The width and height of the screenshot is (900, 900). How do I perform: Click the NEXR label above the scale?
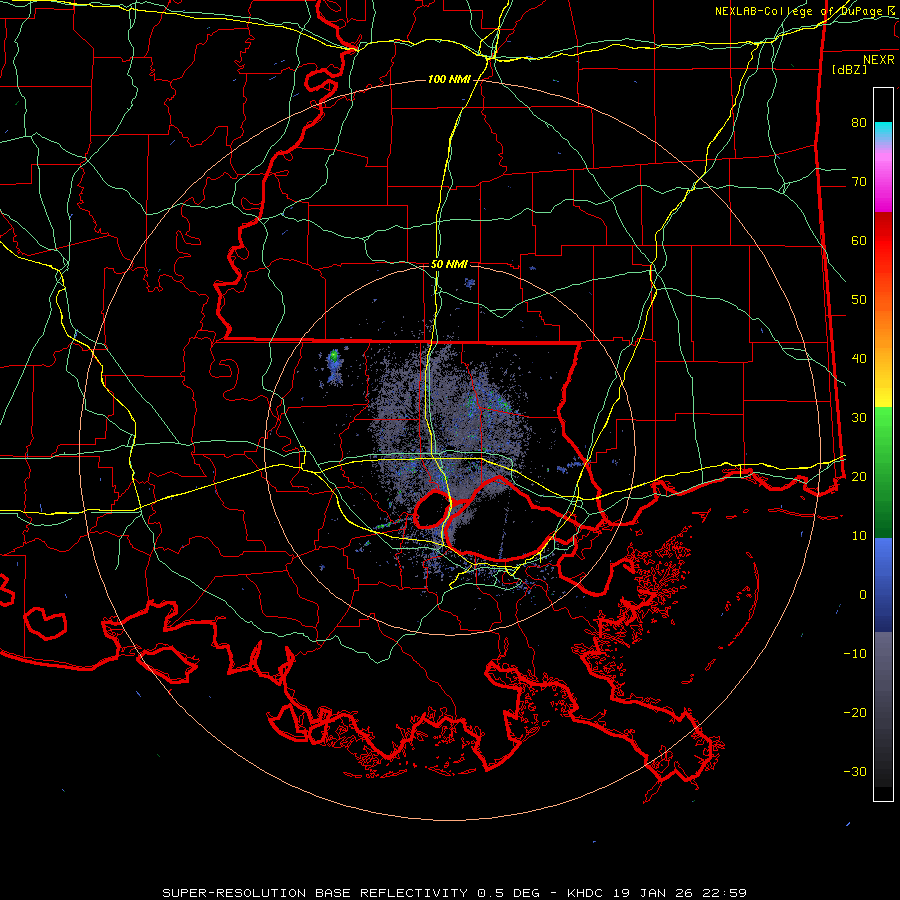[x=878, y=60]
